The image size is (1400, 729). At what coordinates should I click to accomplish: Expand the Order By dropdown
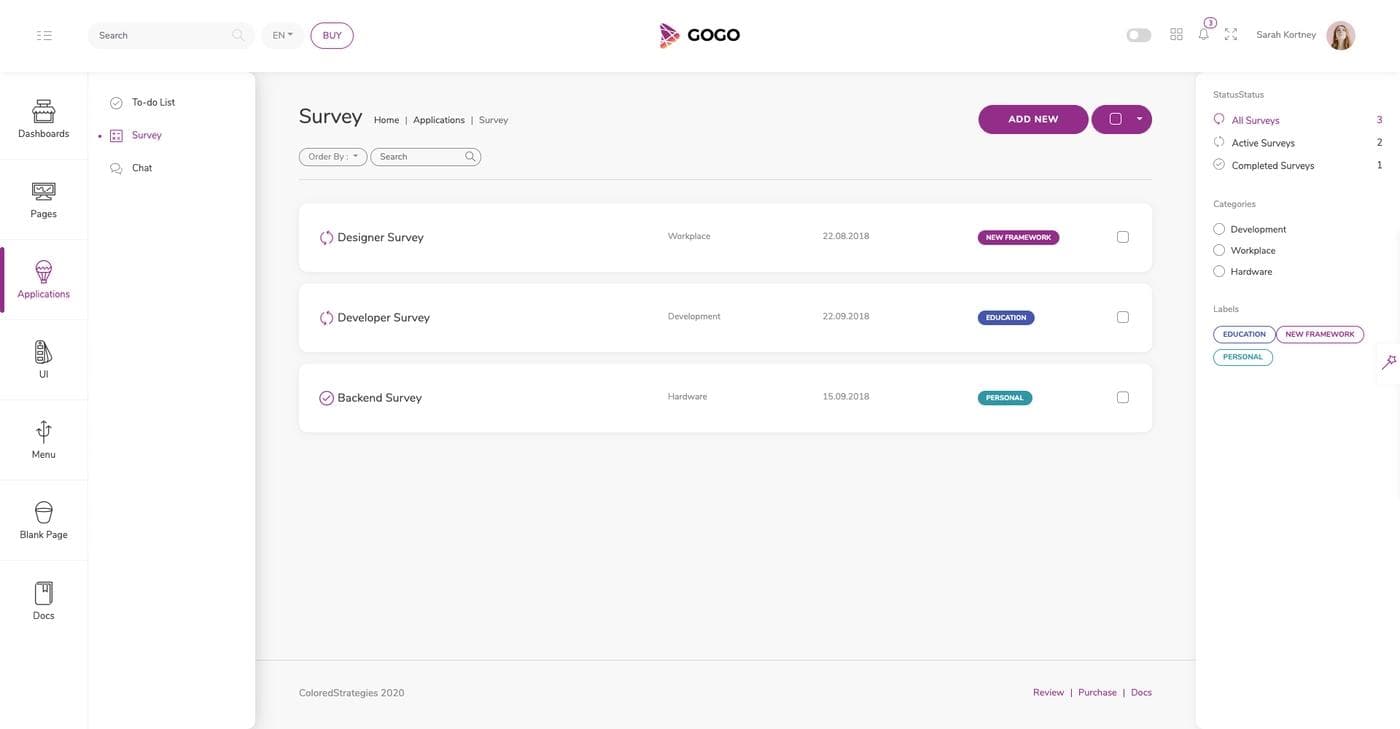tap(333, 157)
